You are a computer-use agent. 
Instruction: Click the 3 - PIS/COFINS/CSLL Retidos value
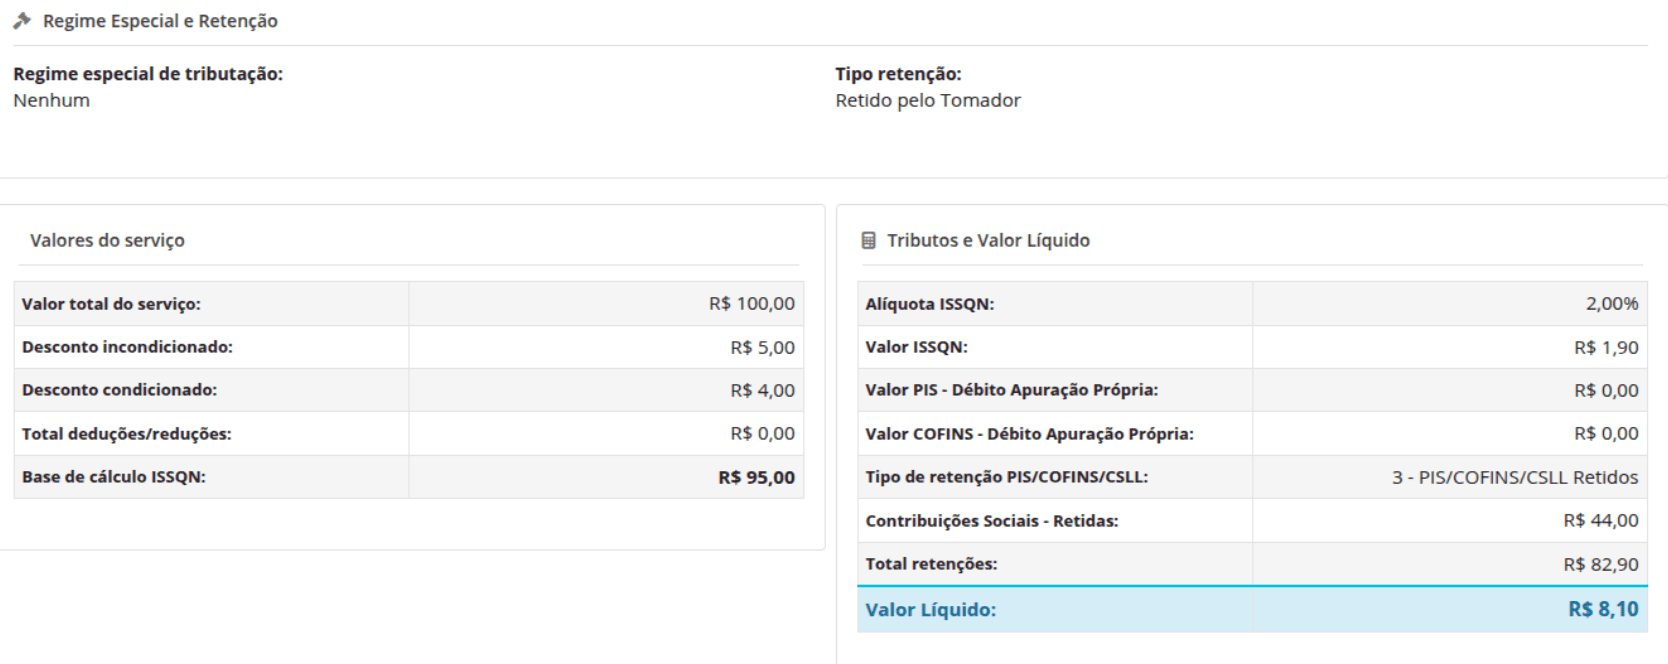(1515, 477)
